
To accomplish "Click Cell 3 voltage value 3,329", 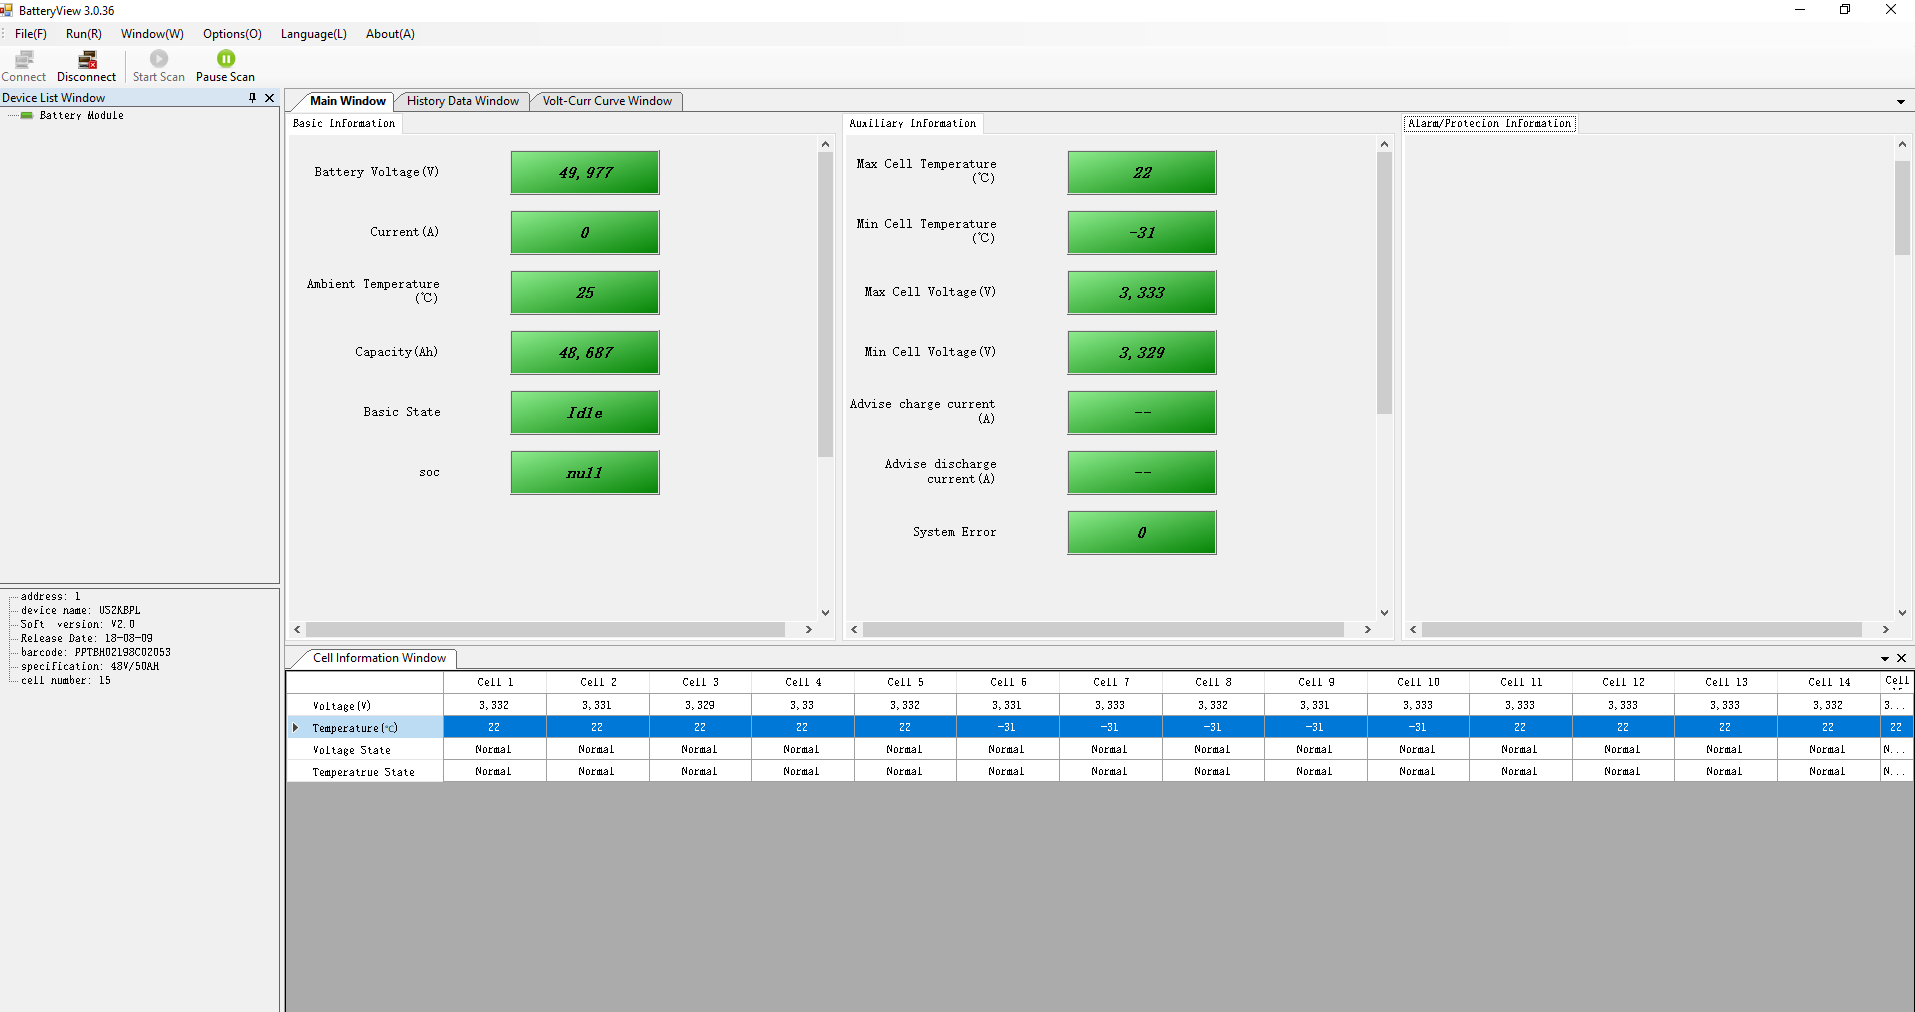I will 700,706.
